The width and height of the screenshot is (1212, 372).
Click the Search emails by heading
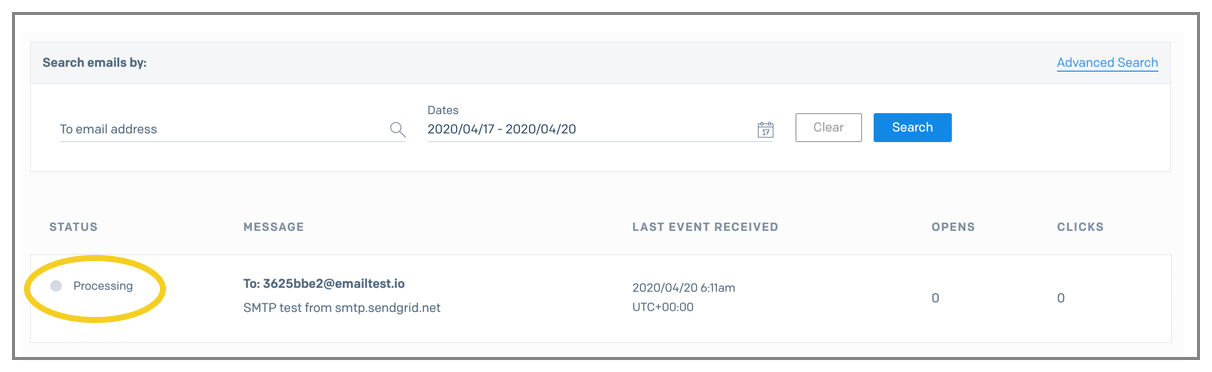point(95,62)
